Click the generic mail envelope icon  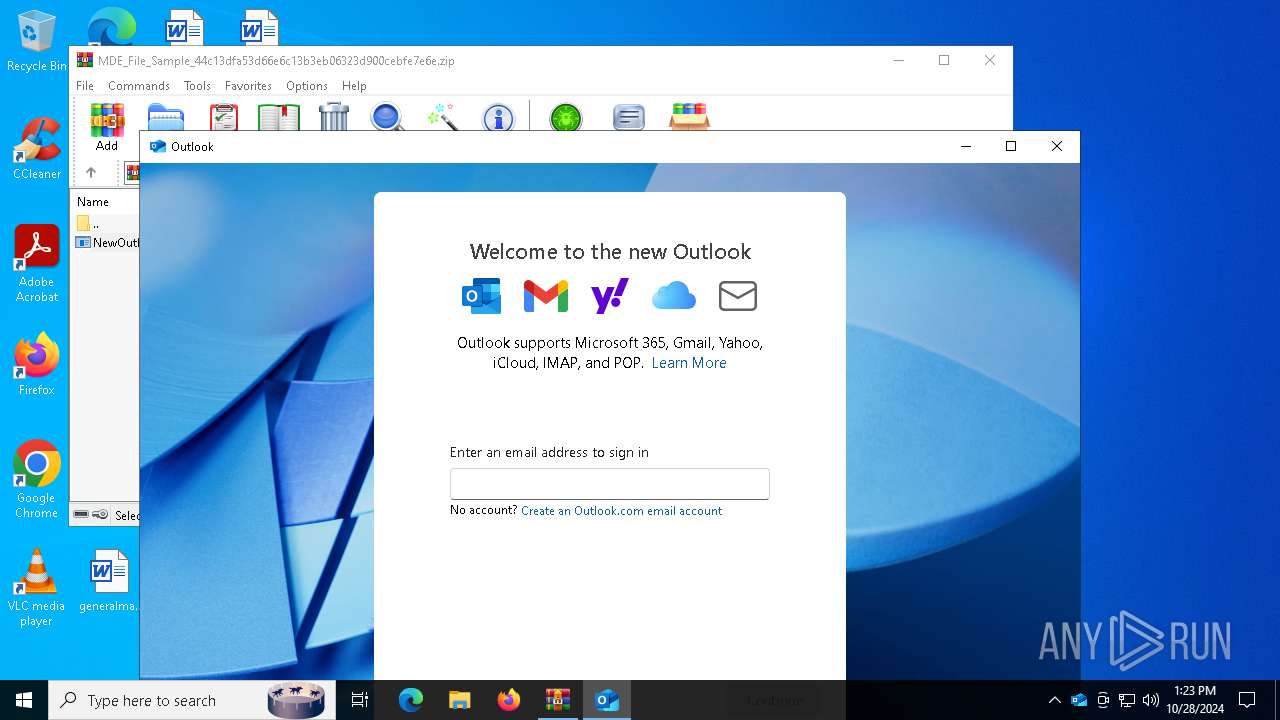[x=738, y=296]
